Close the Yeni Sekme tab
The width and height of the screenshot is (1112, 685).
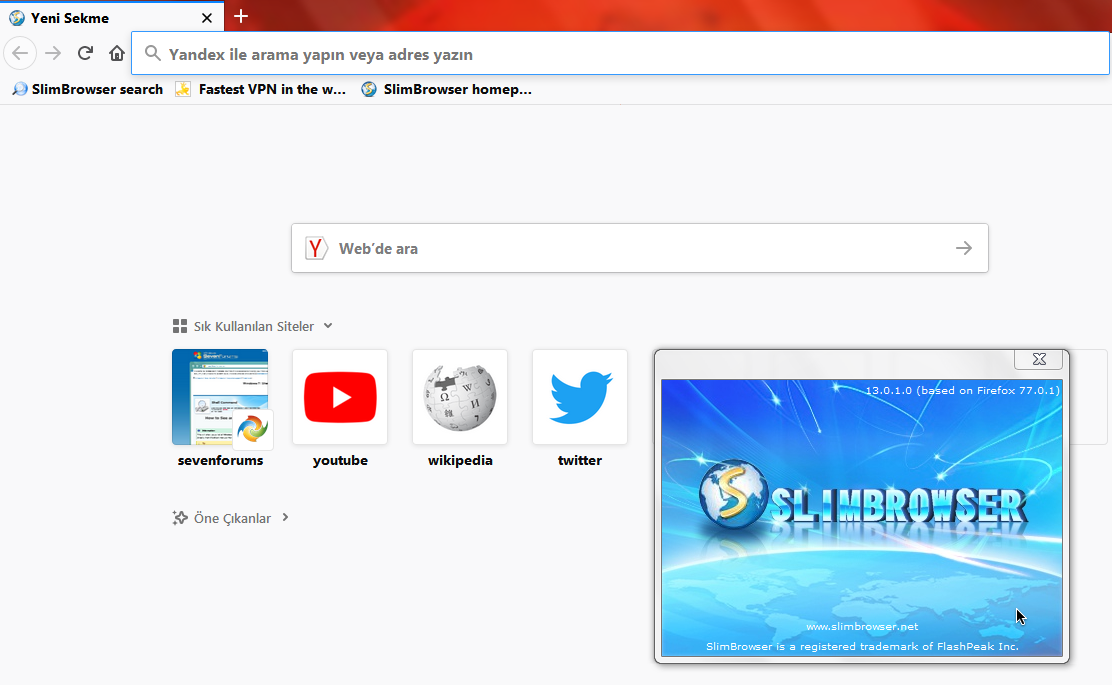point(206,18)
